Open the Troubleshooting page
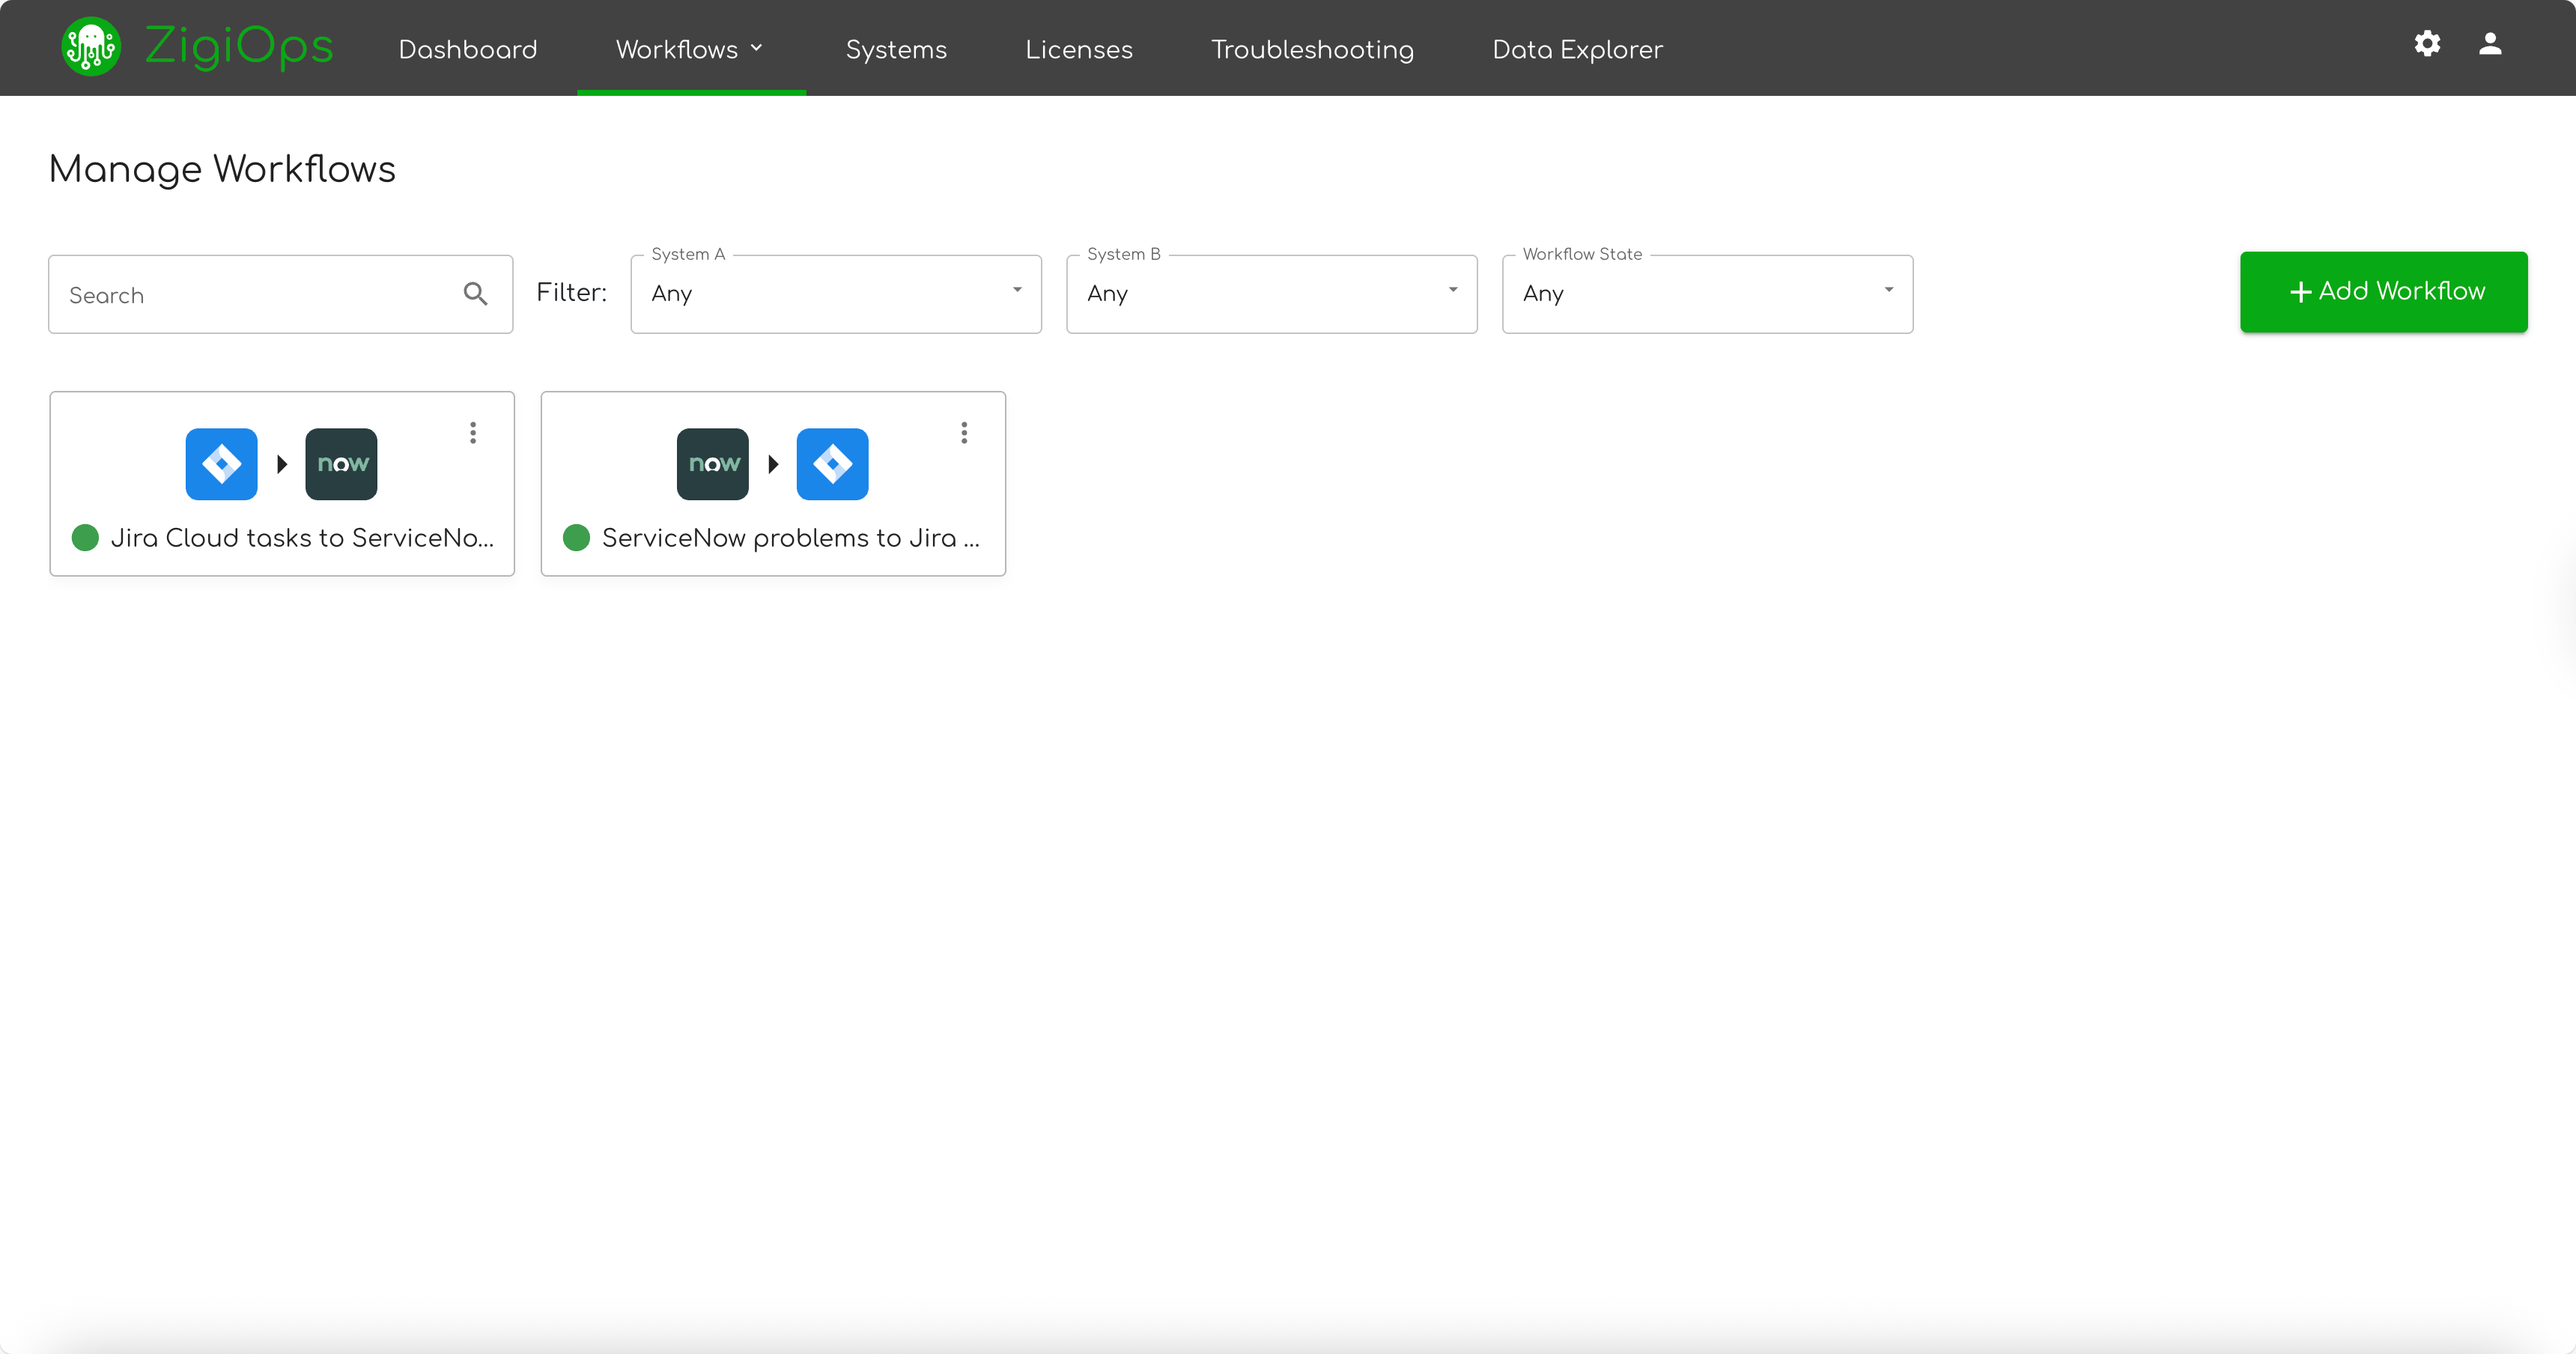The height and width of the screenshot is (1354, 2576). coord(1312,49)
